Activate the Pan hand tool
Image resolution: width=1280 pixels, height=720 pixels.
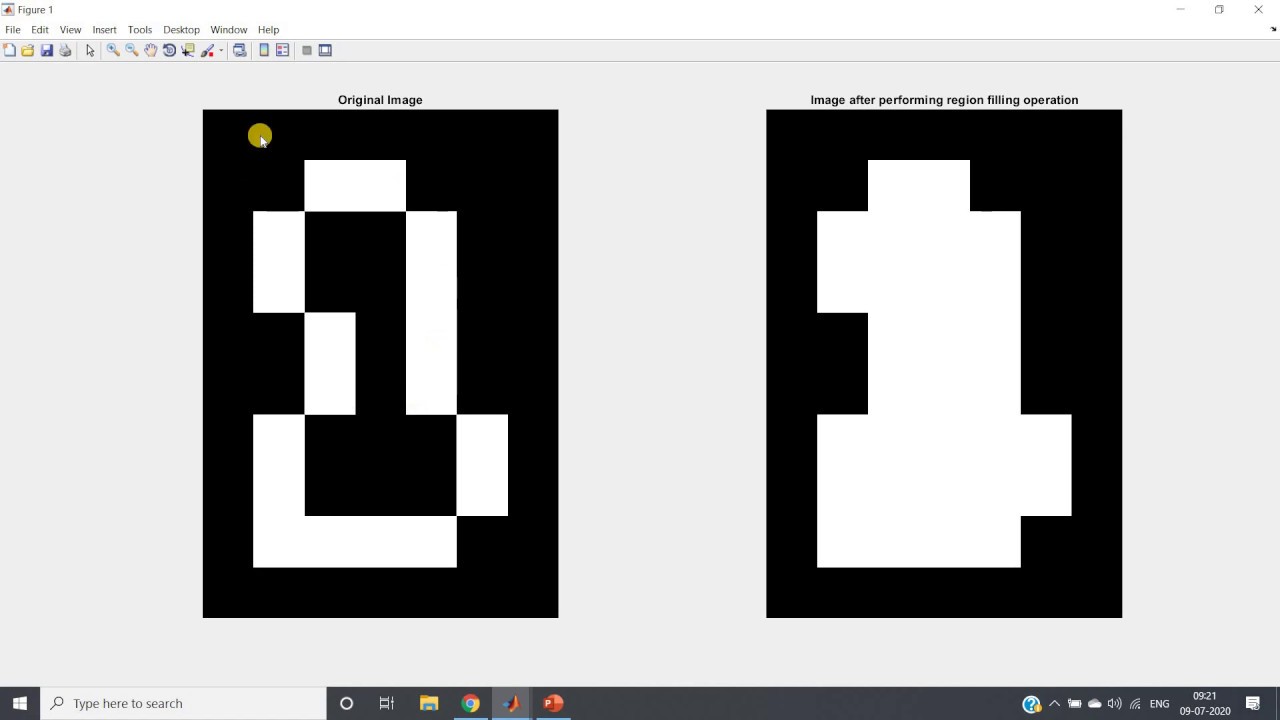tap(150, 50)
